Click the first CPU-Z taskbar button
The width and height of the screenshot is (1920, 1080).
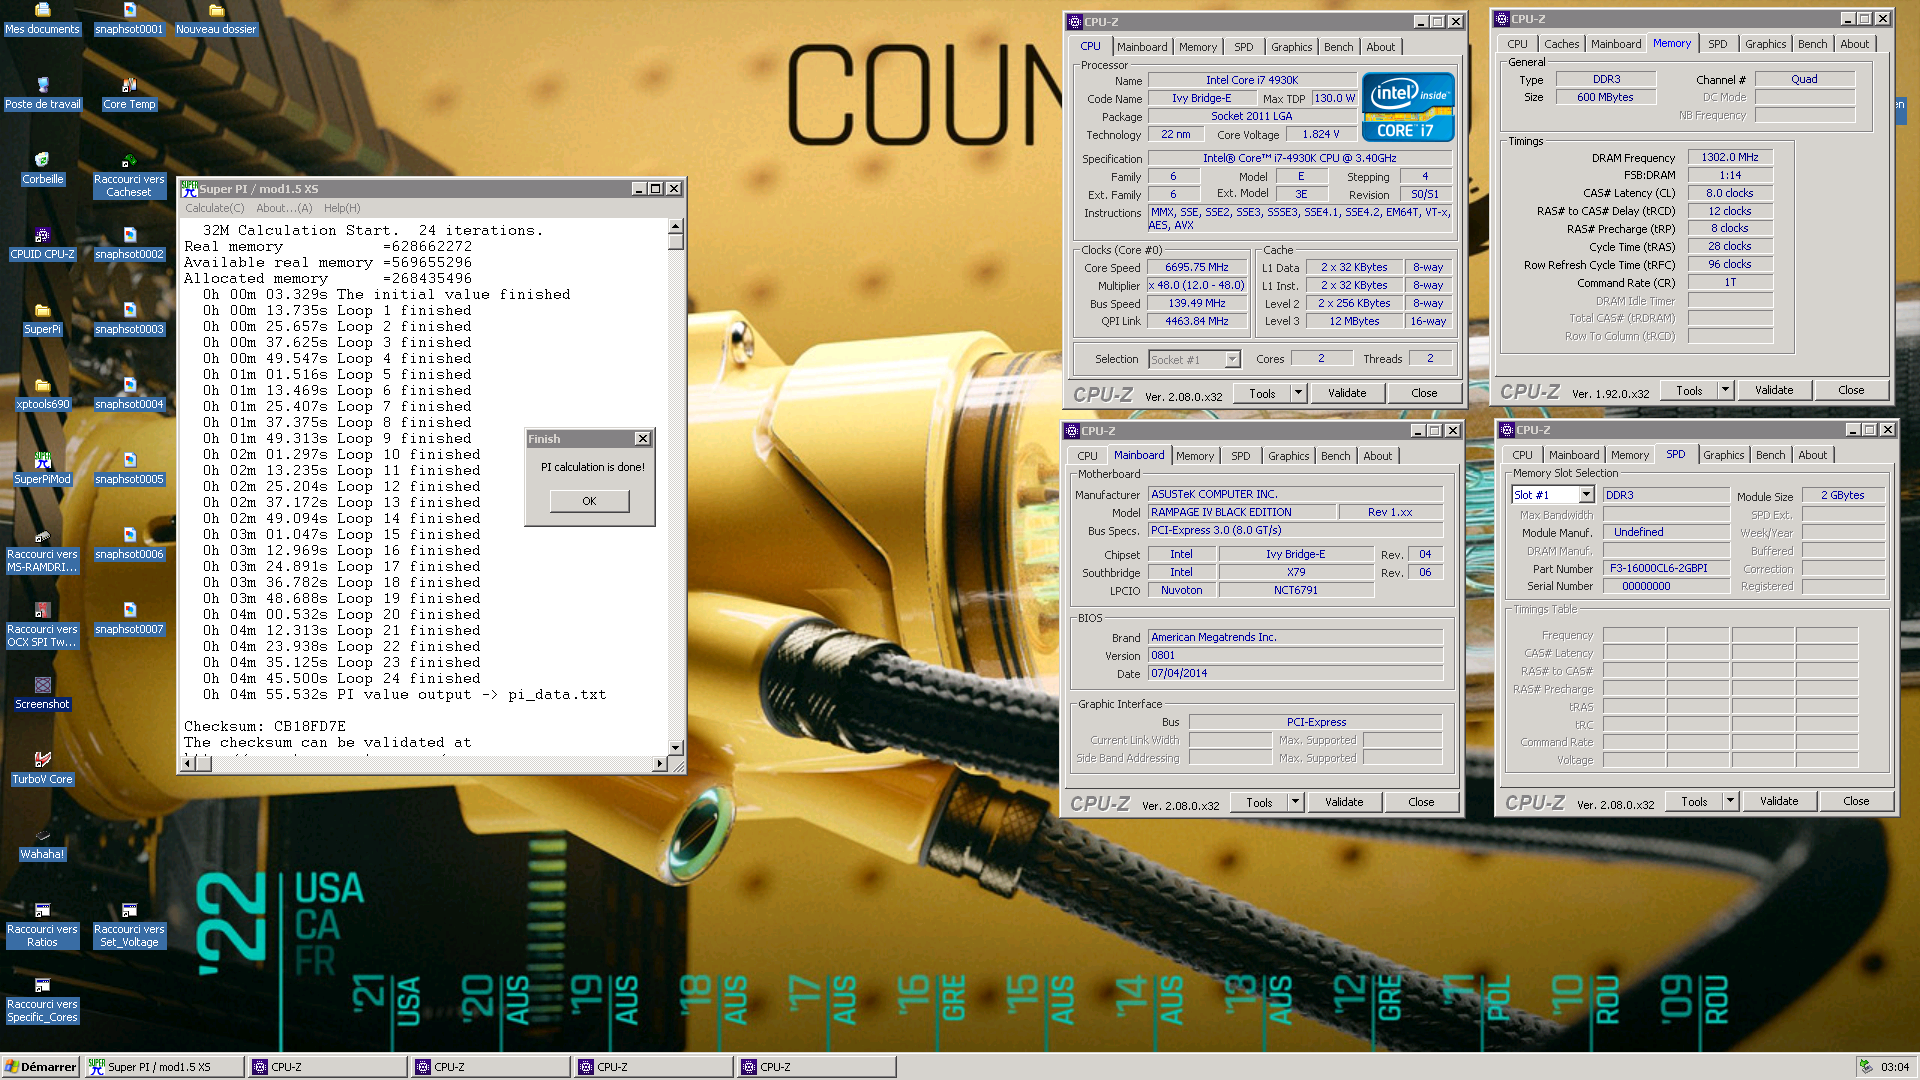point(328,1067)
